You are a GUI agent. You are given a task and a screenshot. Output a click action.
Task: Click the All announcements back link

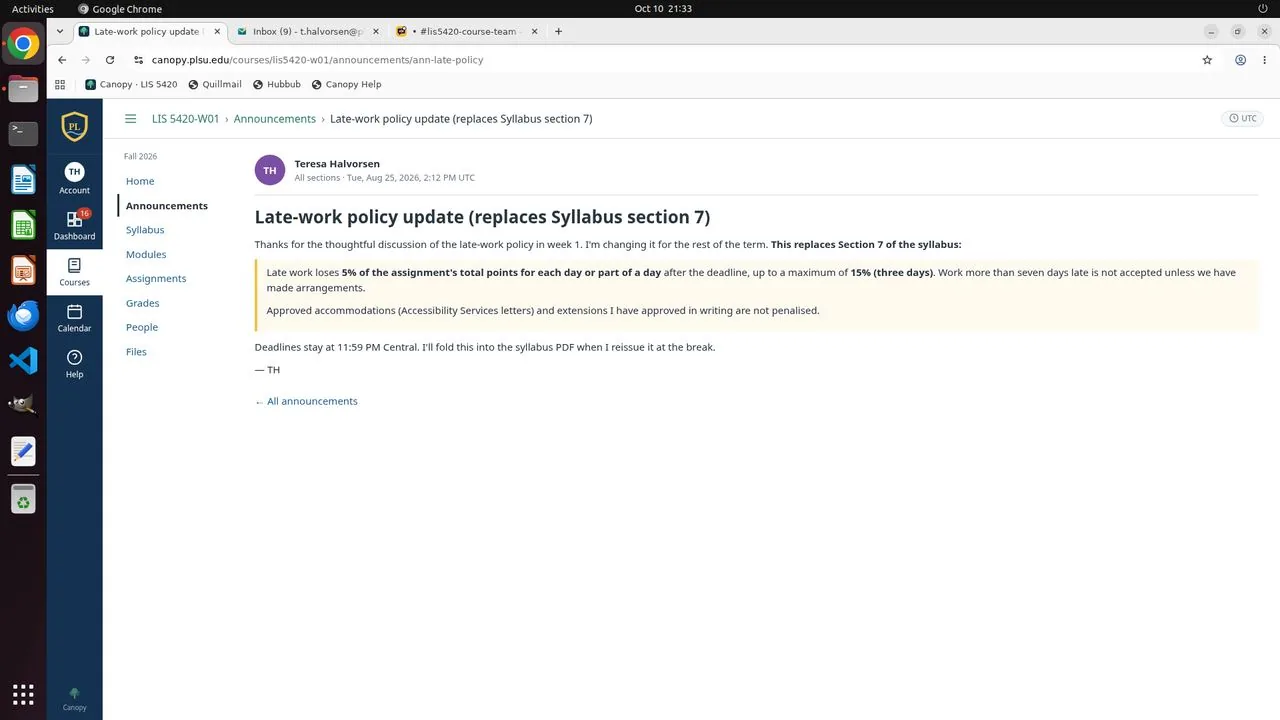click(306, 401)
